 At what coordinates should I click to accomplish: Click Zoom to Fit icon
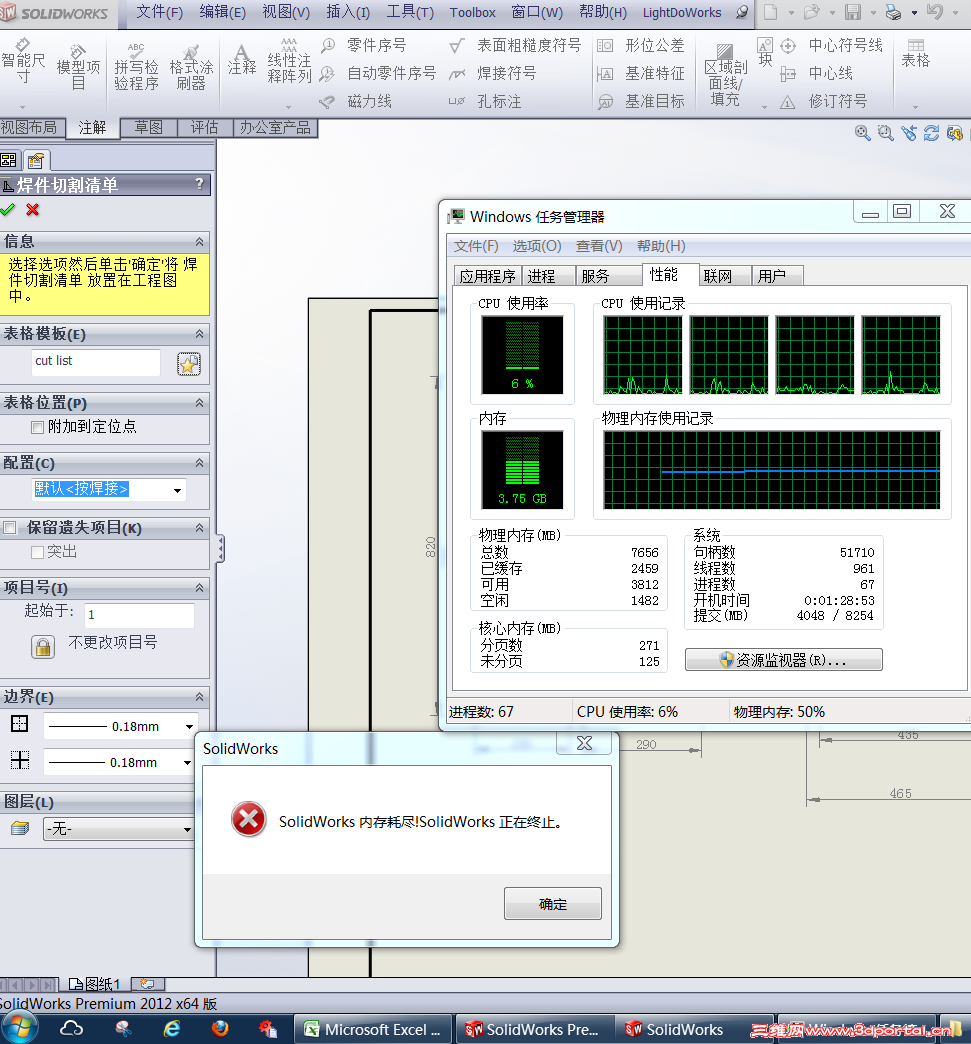(862, 133)
